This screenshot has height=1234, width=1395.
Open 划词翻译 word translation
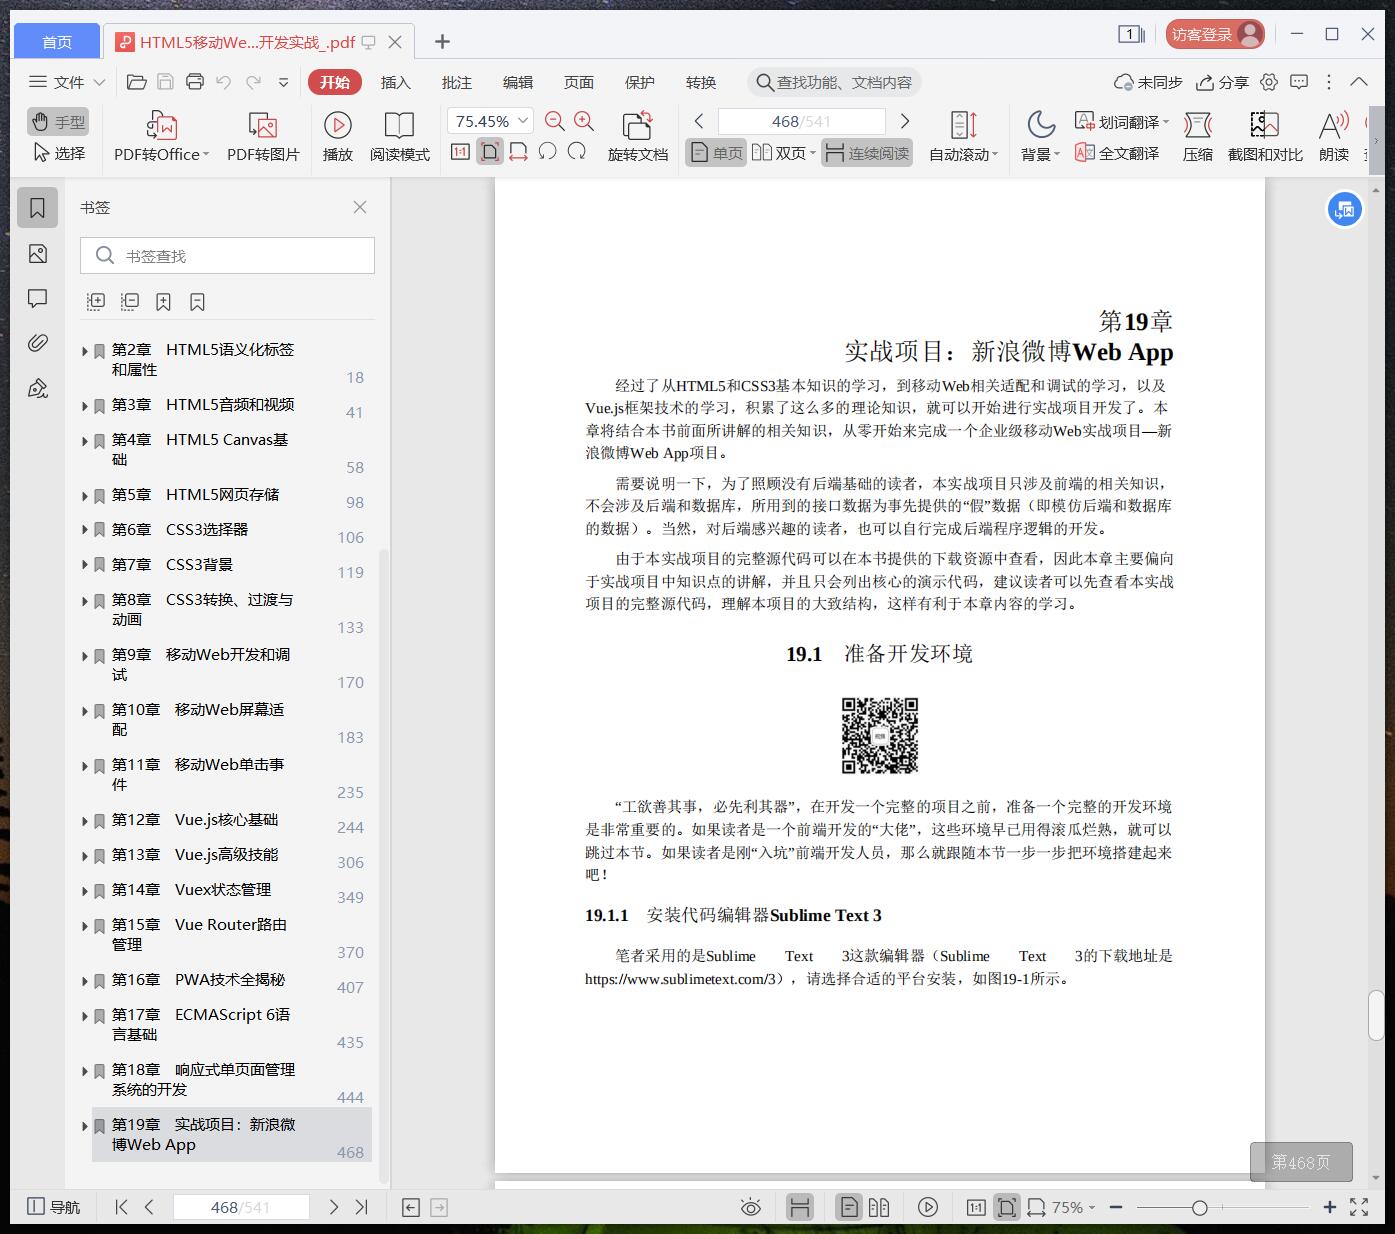1122,121
